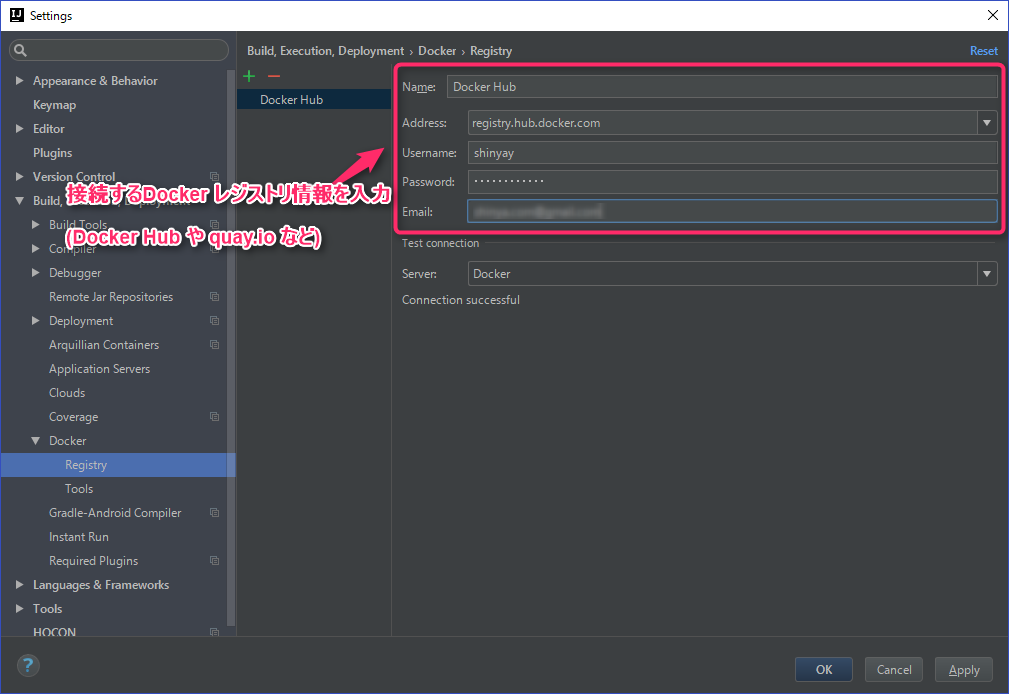1009x694 pixels.
Task: Click the OK button
Action: click(x=824, y=670)
